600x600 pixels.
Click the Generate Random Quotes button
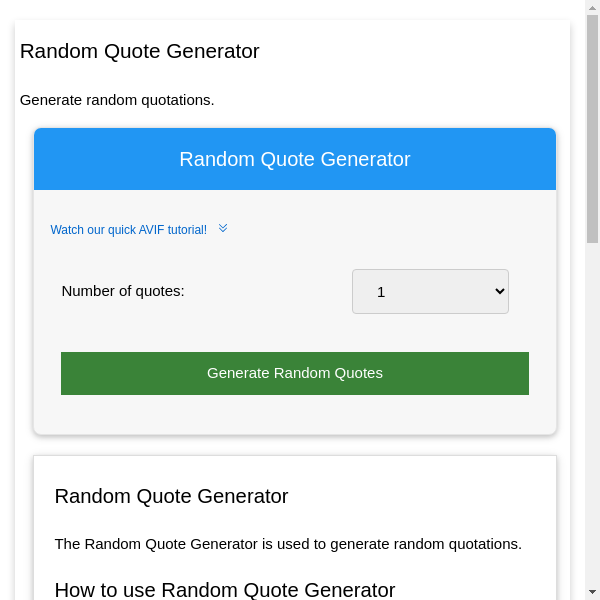click(x=295, y=373)
